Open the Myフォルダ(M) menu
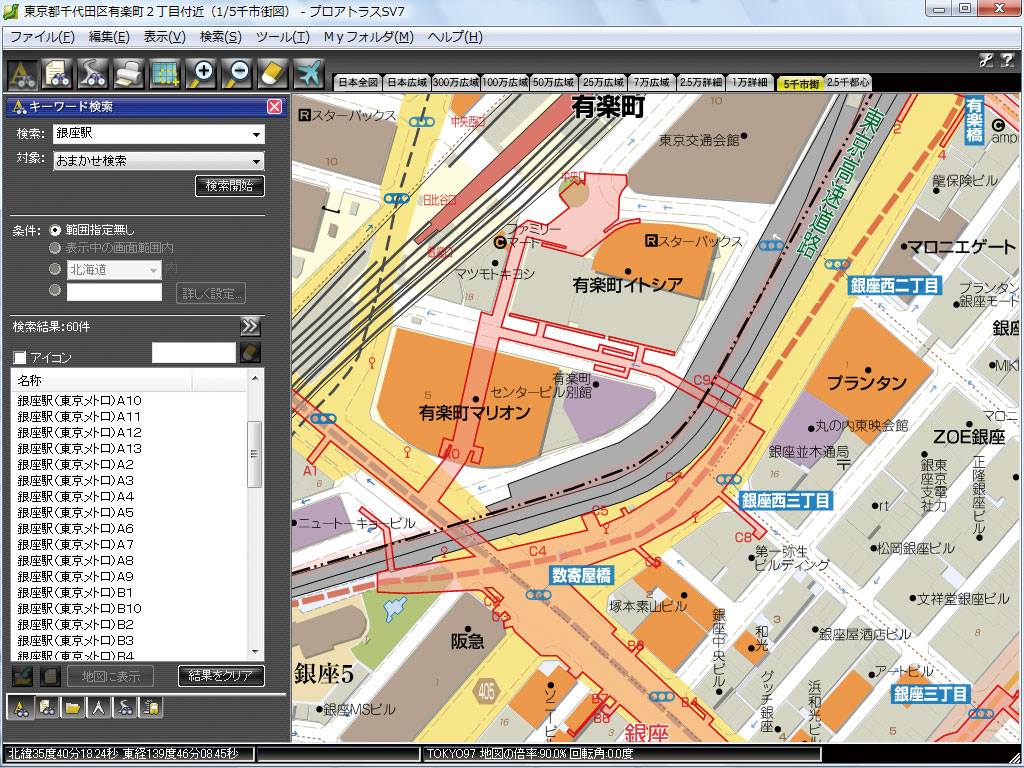This screenshot has width=1024, height=768. (368, 37)
